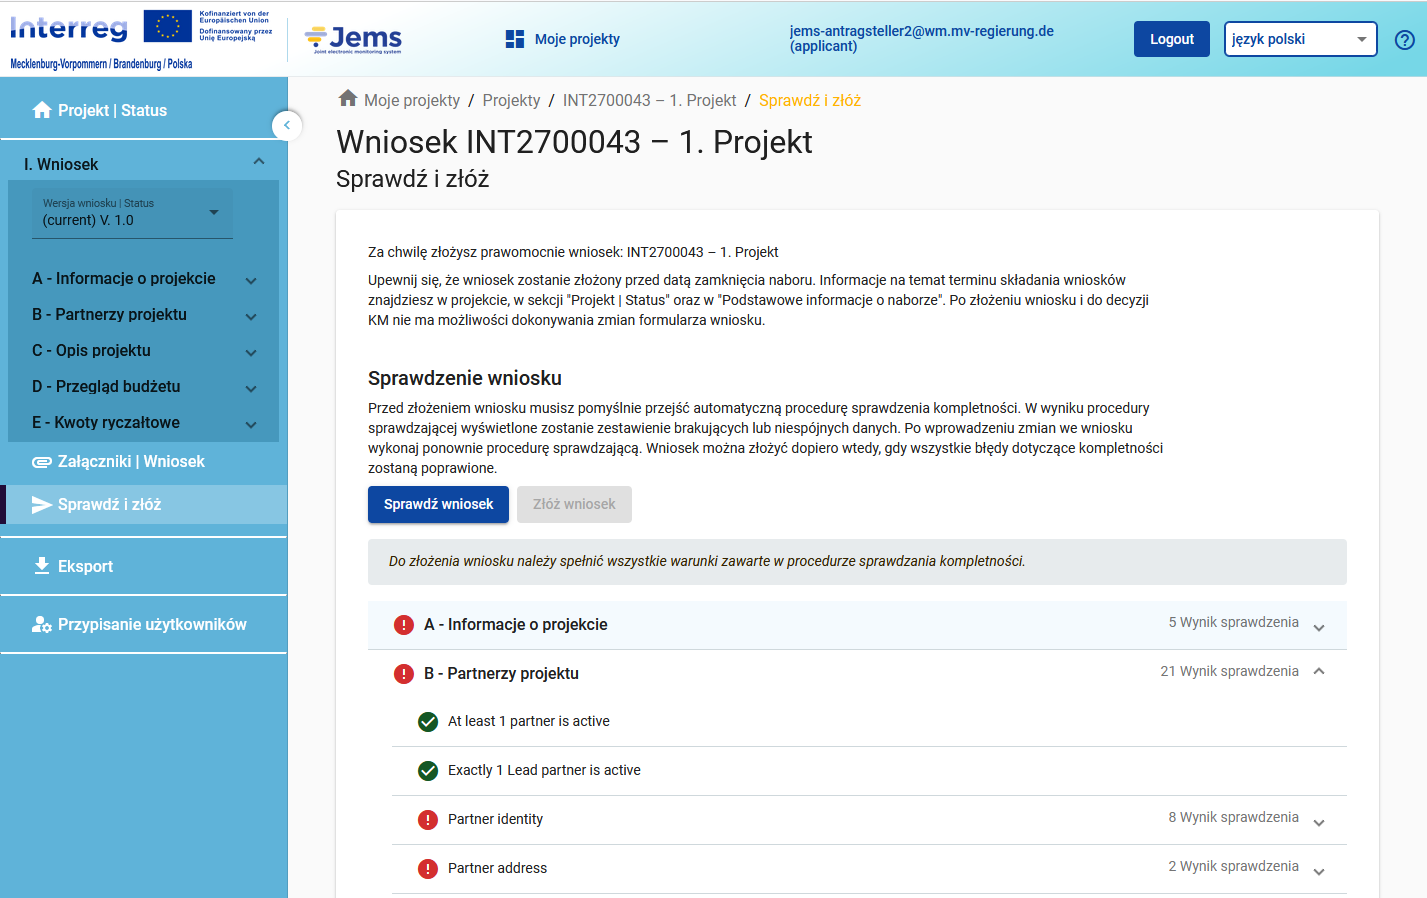
Task: Collapse B - Partnerzy projektu results
Action: pyautogui.click(x=1319, y=672)
